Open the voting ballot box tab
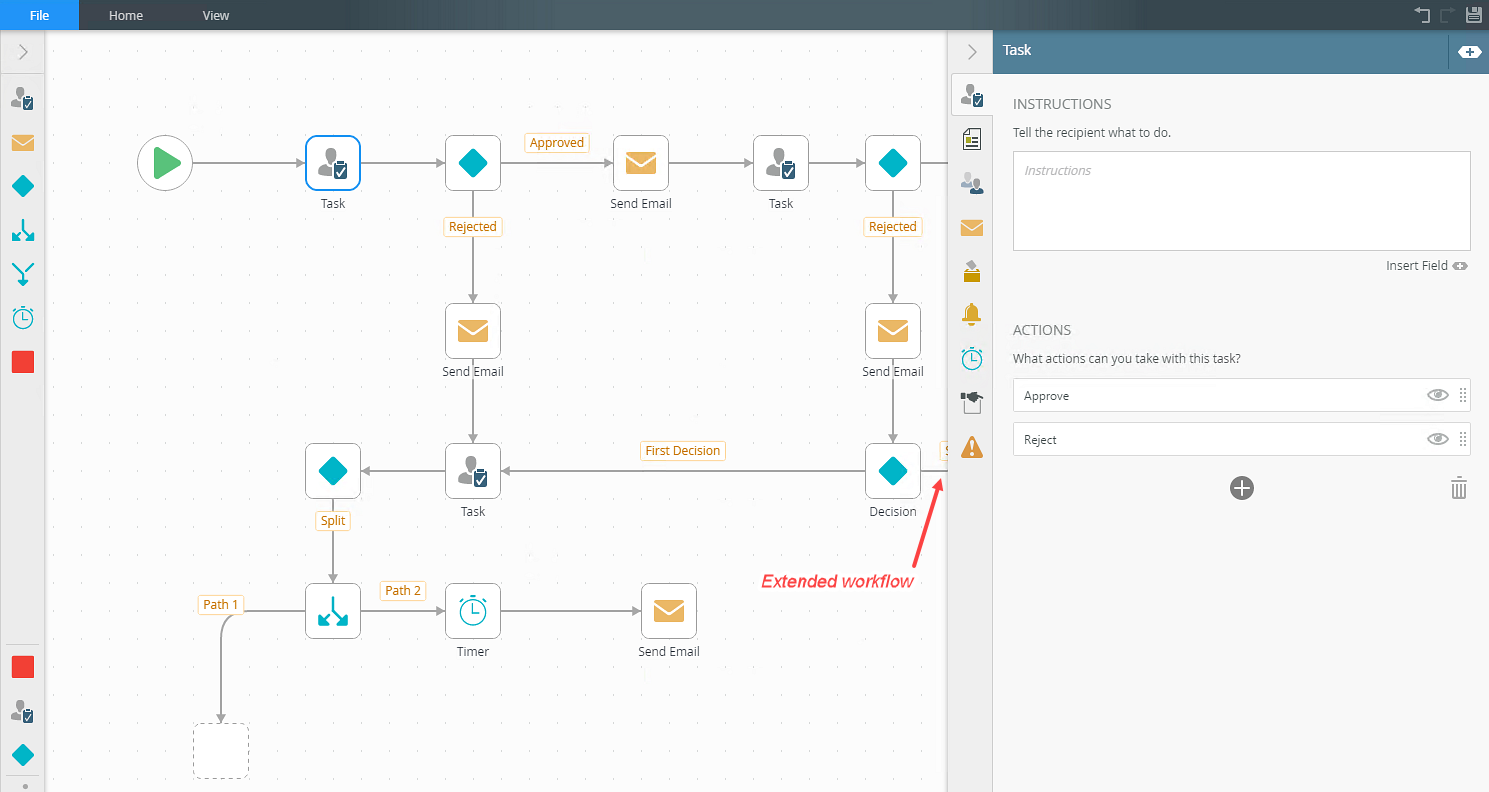Screen dimensions: 1489x792 point(971,271)
